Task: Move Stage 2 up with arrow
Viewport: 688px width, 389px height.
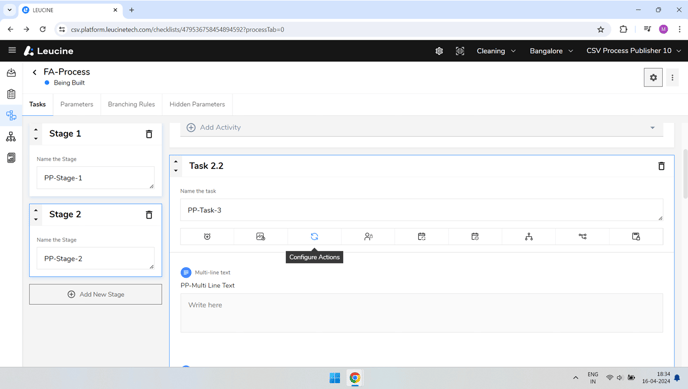Action: pyautogui.click(x=36, y=211)
